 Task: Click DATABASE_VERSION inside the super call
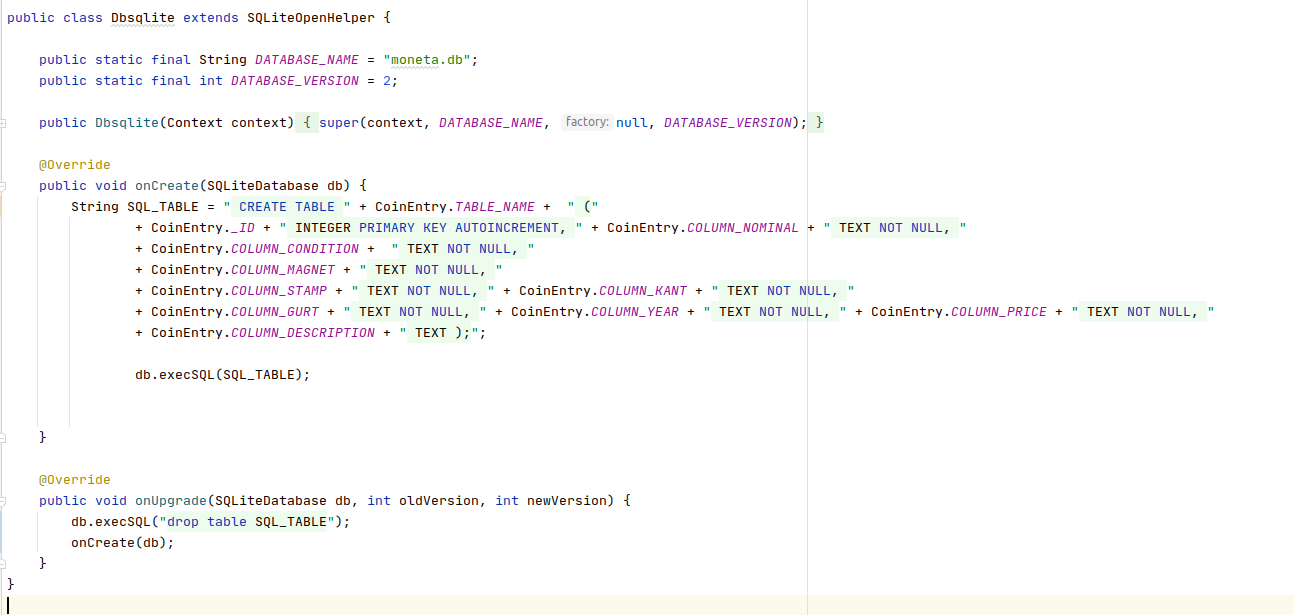pyautogui.click(x=728, y=123)
